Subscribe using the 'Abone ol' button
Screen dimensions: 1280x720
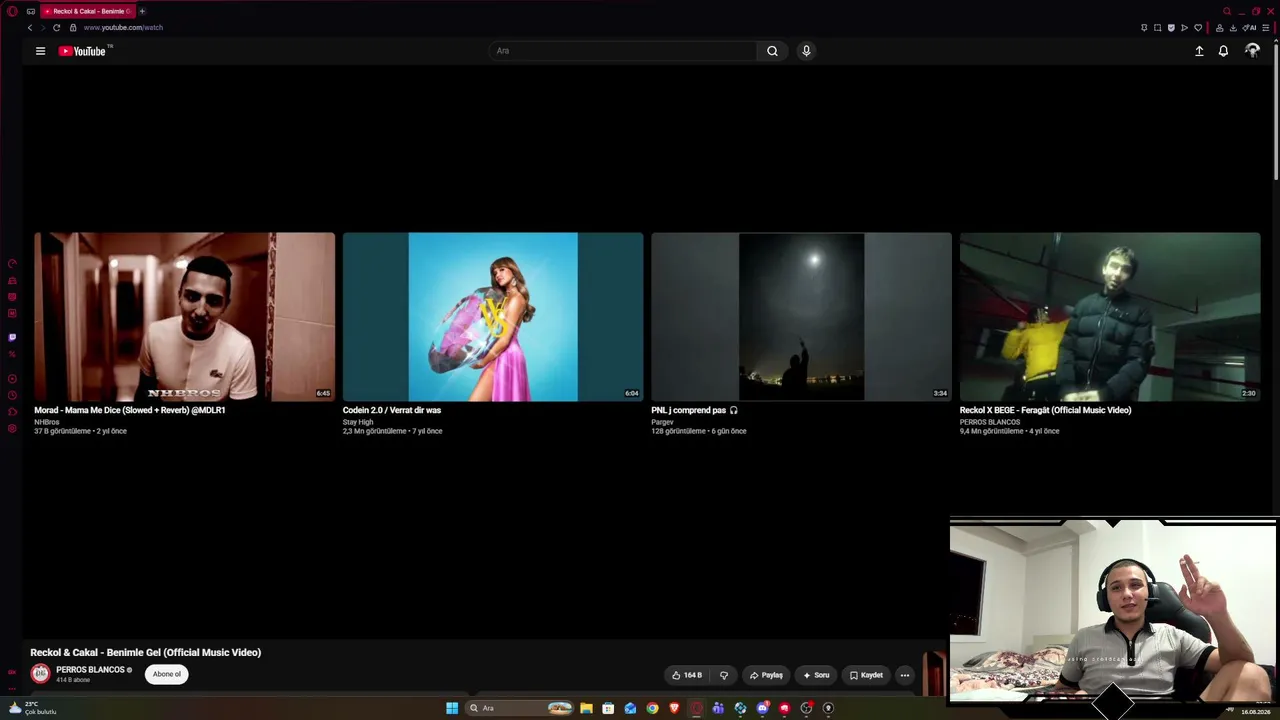(167, 674)
